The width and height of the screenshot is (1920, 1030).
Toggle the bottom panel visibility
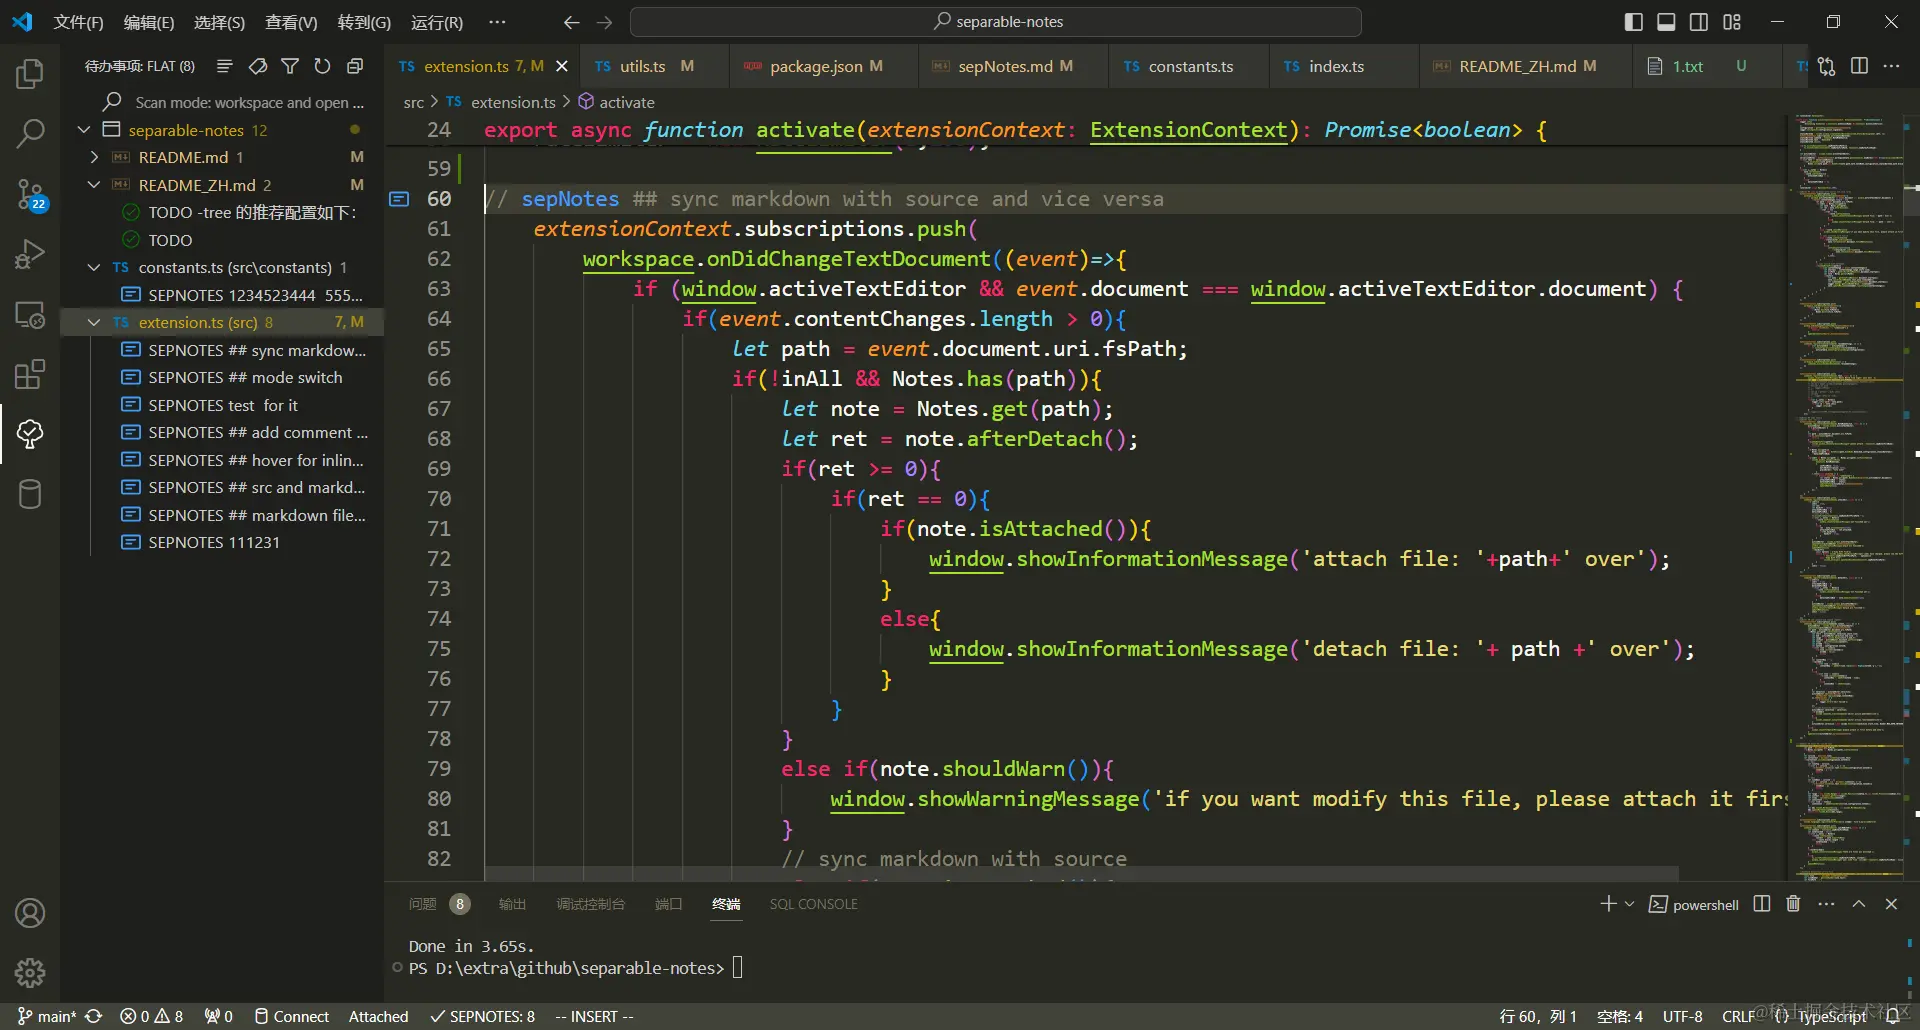click(1666, 22)
